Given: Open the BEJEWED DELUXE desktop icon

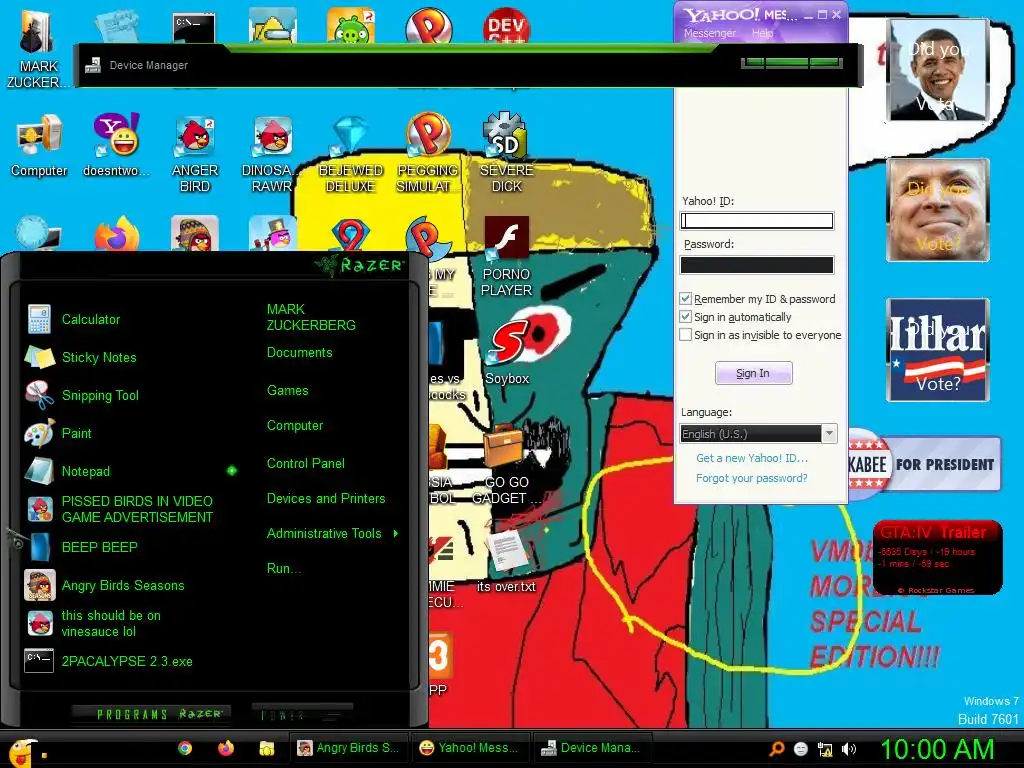Looking at the screenshot, I should tap(351, 153).
